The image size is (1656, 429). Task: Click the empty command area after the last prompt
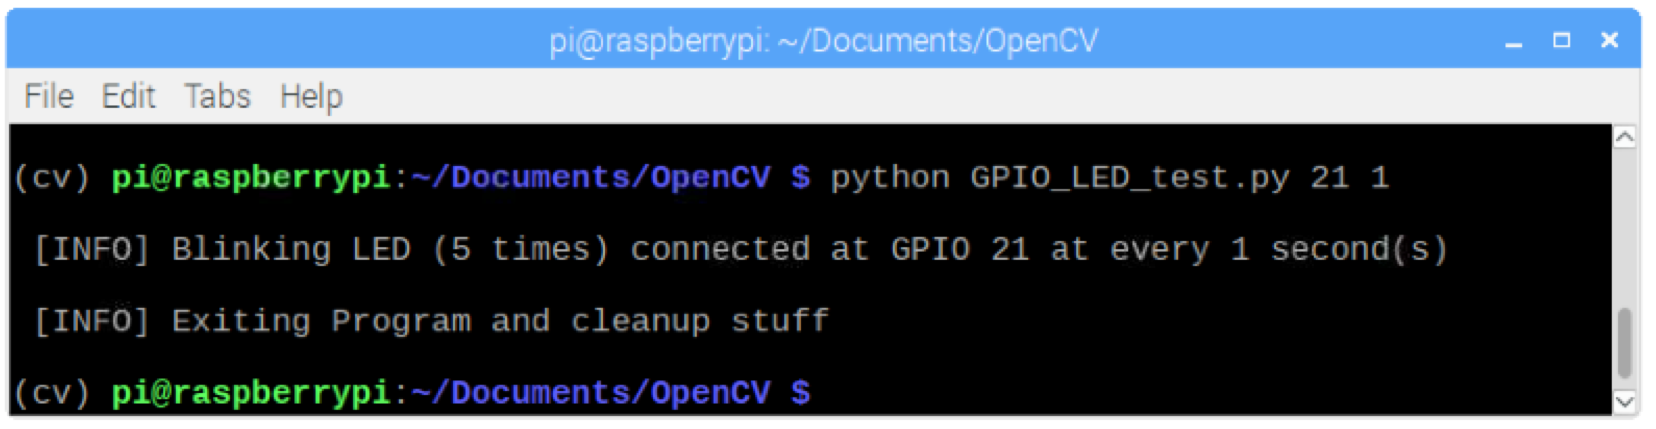tap(1100, 392)
